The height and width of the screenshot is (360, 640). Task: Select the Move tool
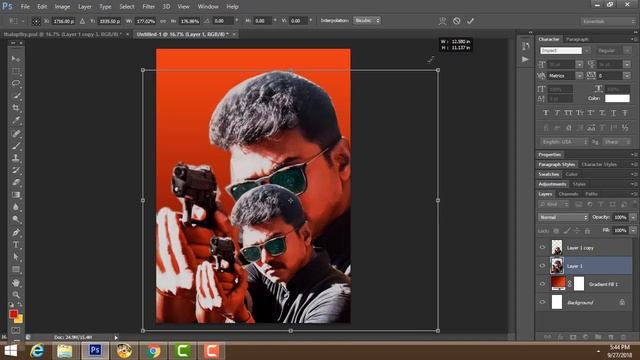(16, 59)
